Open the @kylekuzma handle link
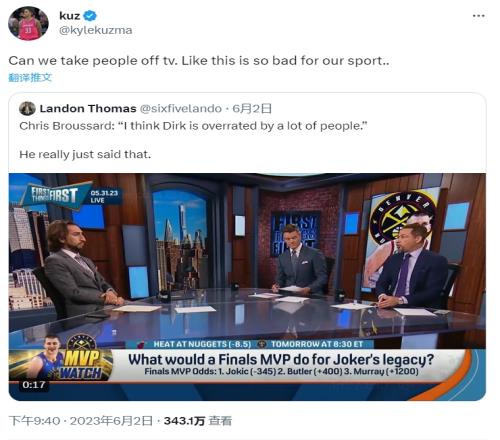This screenshot has height=440, width=500. [x=96, y=30]
